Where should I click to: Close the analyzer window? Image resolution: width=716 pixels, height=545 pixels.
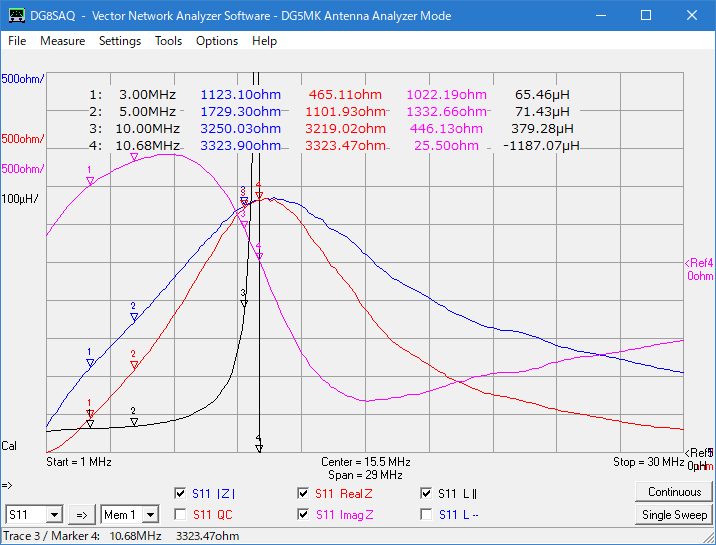tap(691, 16)
